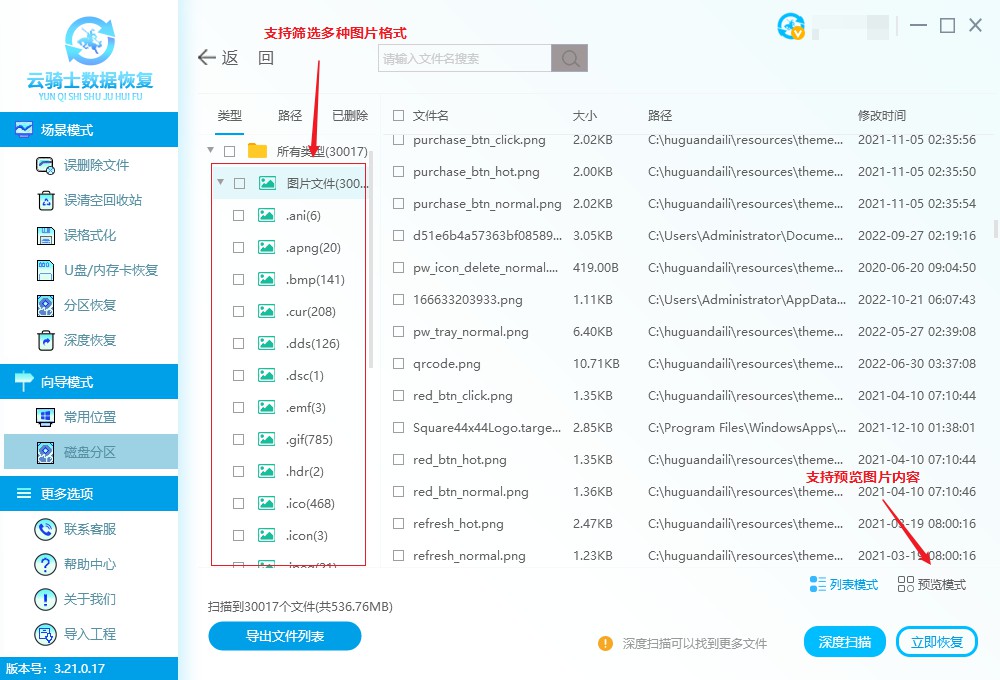Check the checkbox next to qrcode.png
The image size is (1000, 680).
[397, 364]
